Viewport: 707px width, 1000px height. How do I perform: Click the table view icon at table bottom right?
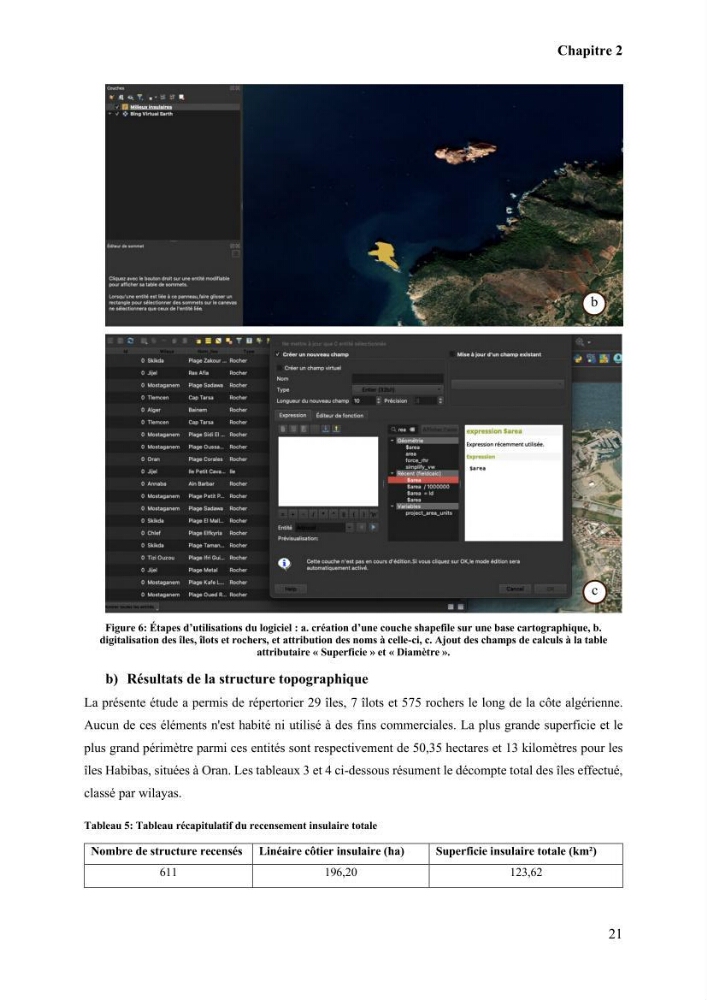pyautogui.click(x=460, y=607)
